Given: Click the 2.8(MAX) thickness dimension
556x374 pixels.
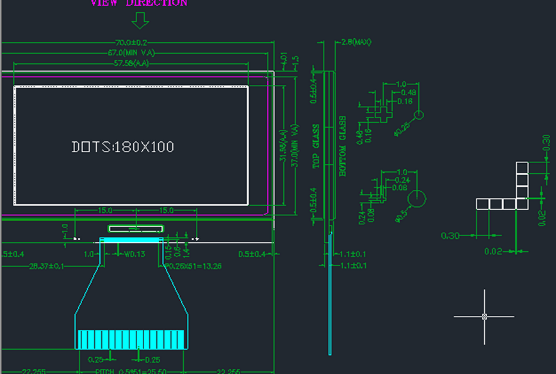Looking at the screenshot, I should 356,42.
